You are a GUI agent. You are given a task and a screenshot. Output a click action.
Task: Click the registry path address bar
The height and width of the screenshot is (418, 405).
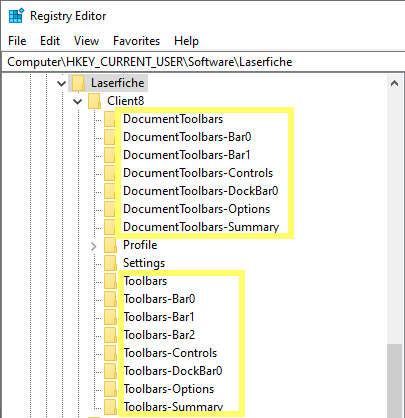203,62
